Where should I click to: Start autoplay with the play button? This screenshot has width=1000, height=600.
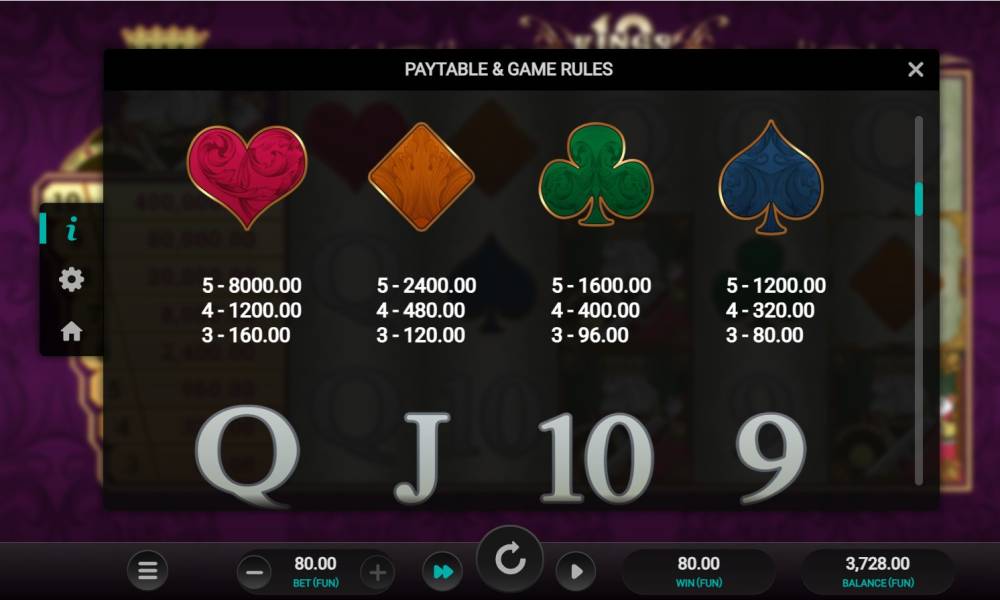tap(576, 571)
